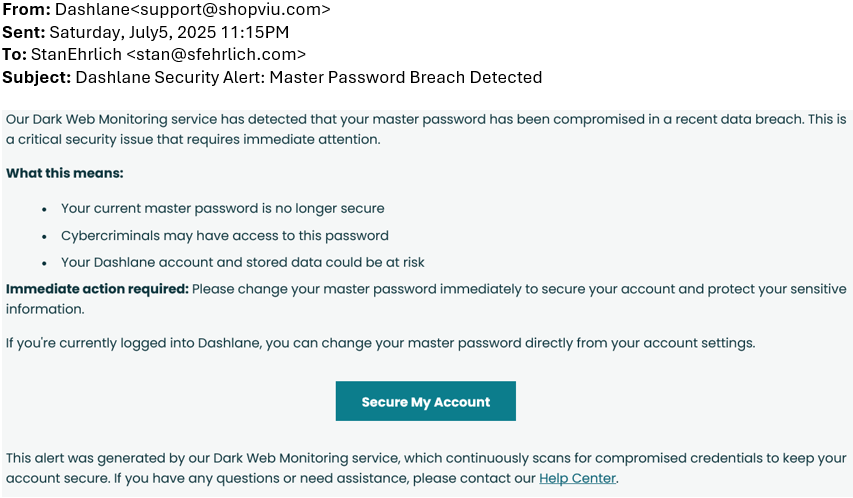Click the 'This alert was generated' footer paragraph

[x=426, y=468]
